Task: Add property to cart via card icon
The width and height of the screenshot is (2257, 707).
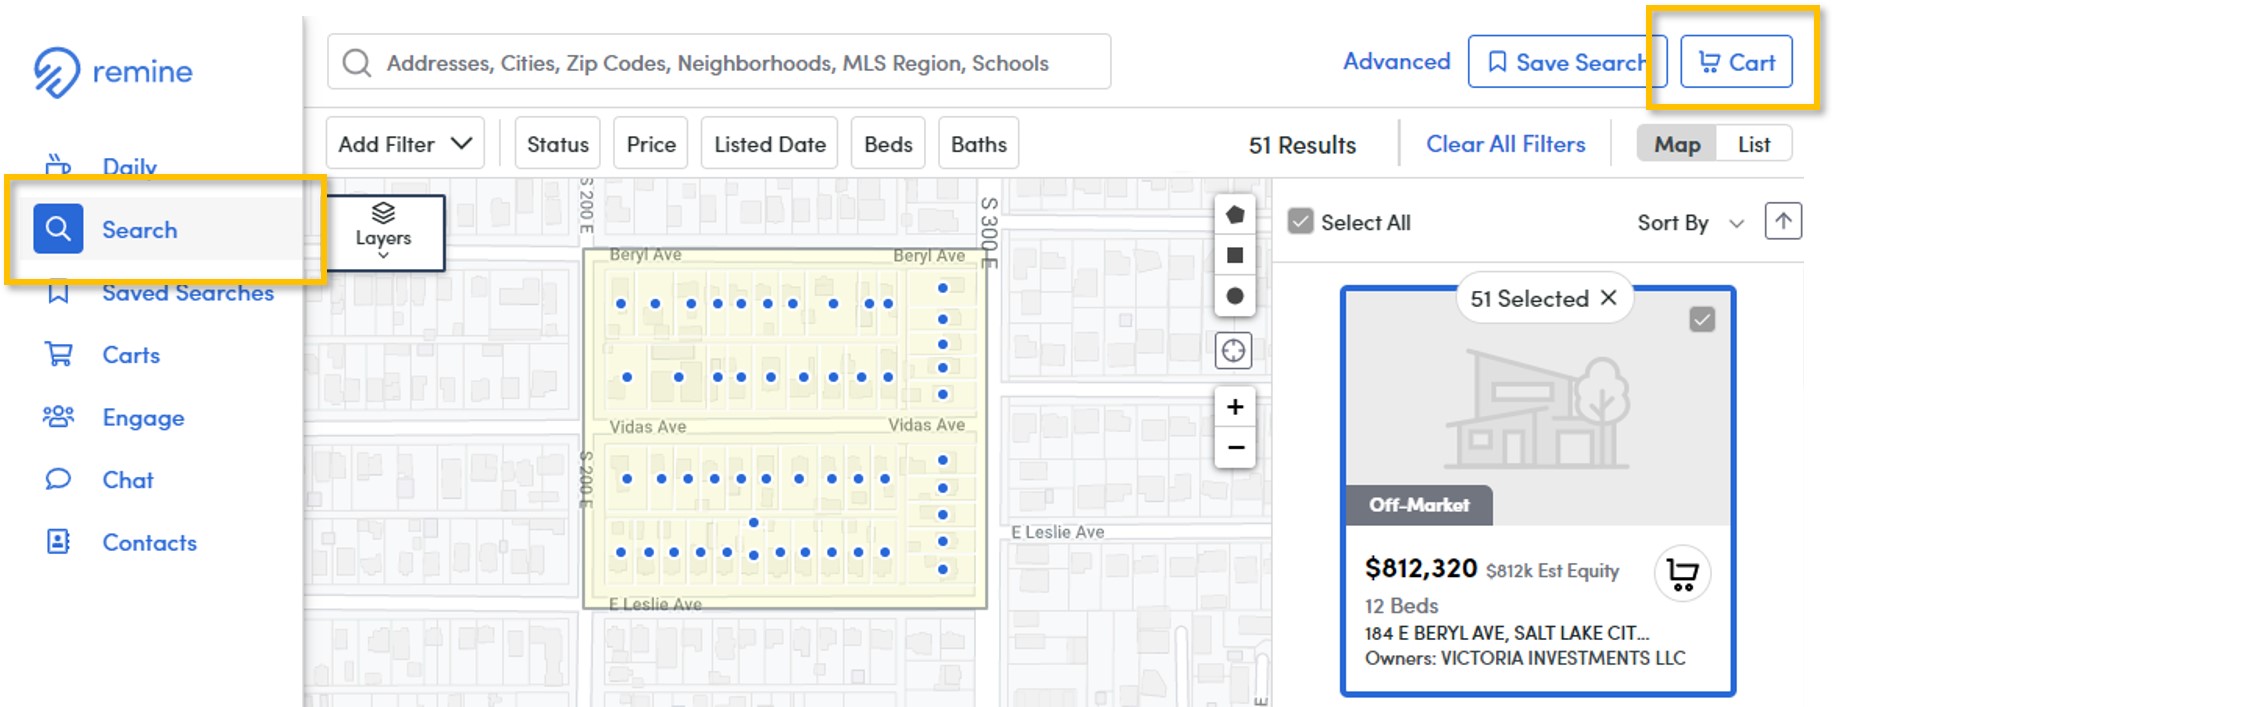Action: click(1682, 574)
